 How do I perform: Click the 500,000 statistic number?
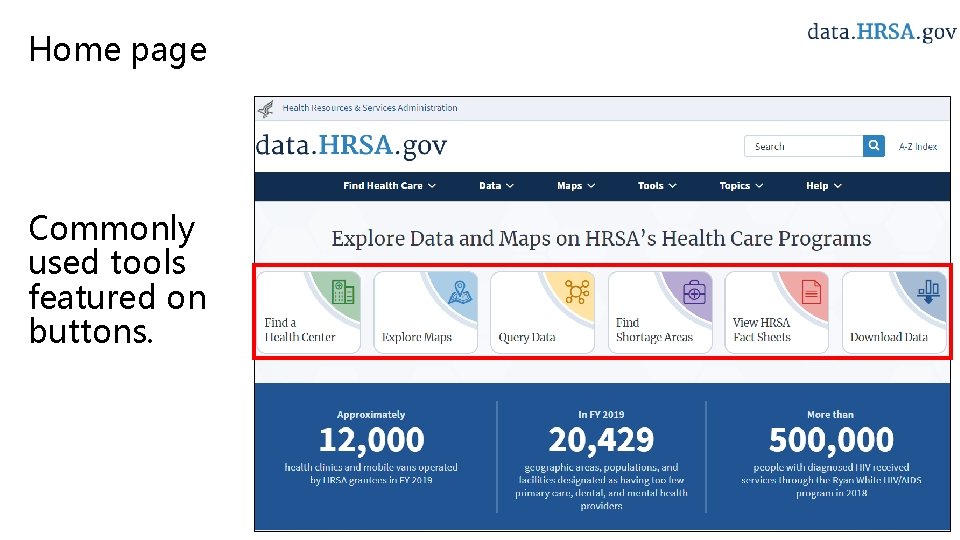[x=831, y=440]
